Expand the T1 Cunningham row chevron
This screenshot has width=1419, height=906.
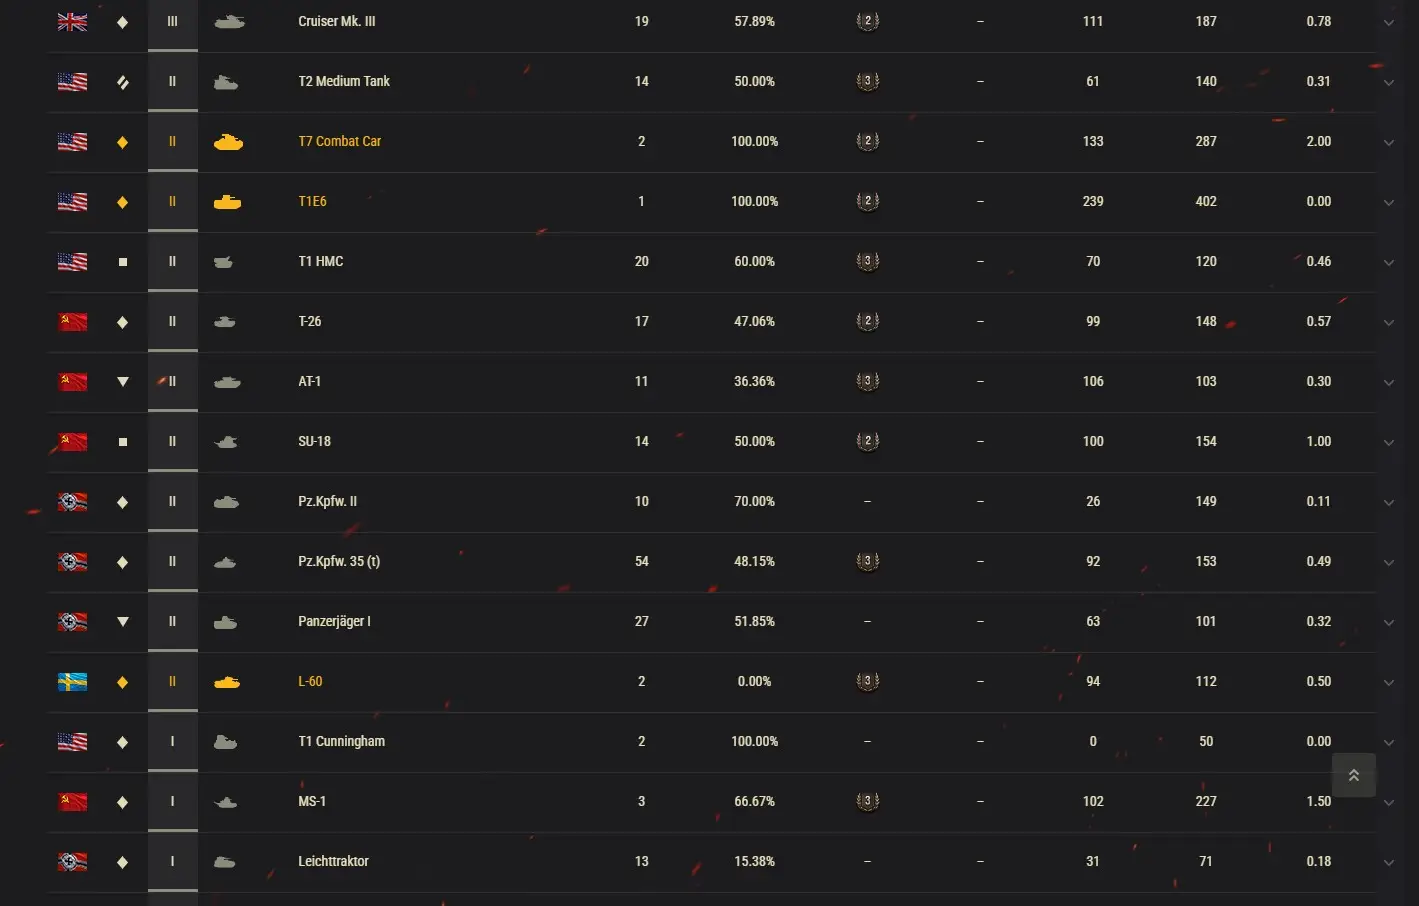pos(1388,743)
